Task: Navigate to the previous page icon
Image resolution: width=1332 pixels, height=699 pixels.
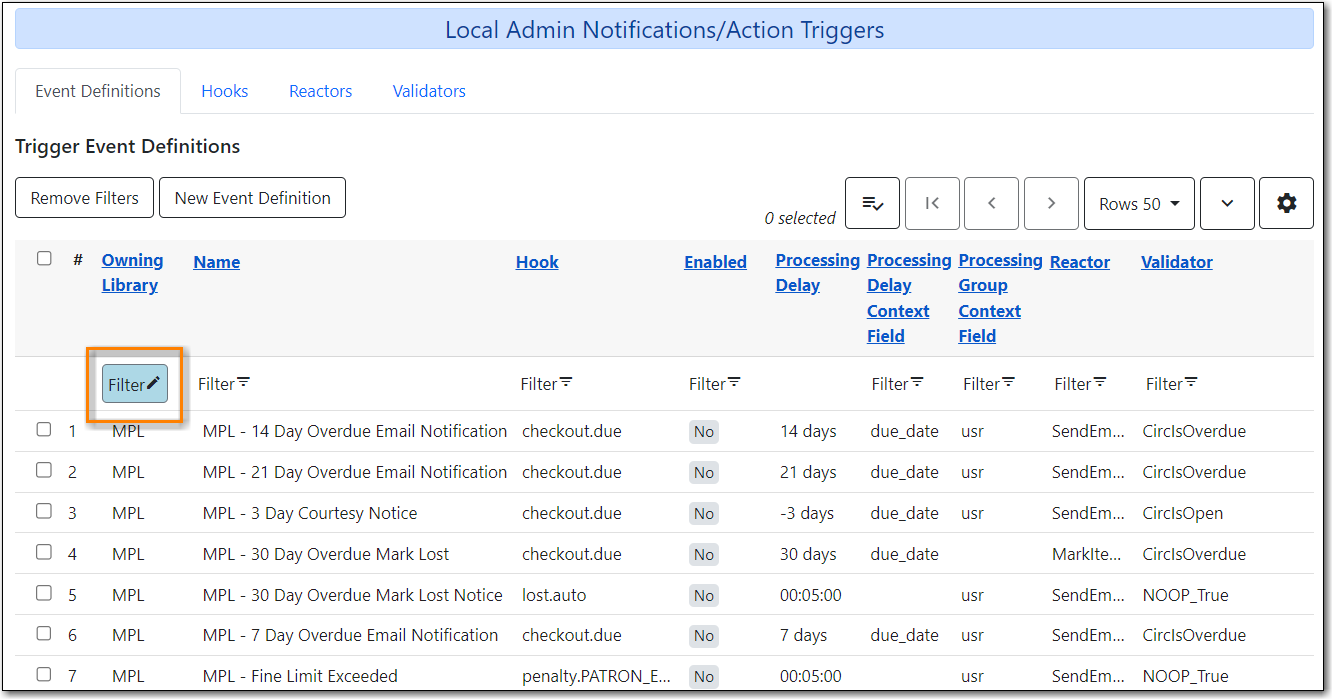Action: 991,203
